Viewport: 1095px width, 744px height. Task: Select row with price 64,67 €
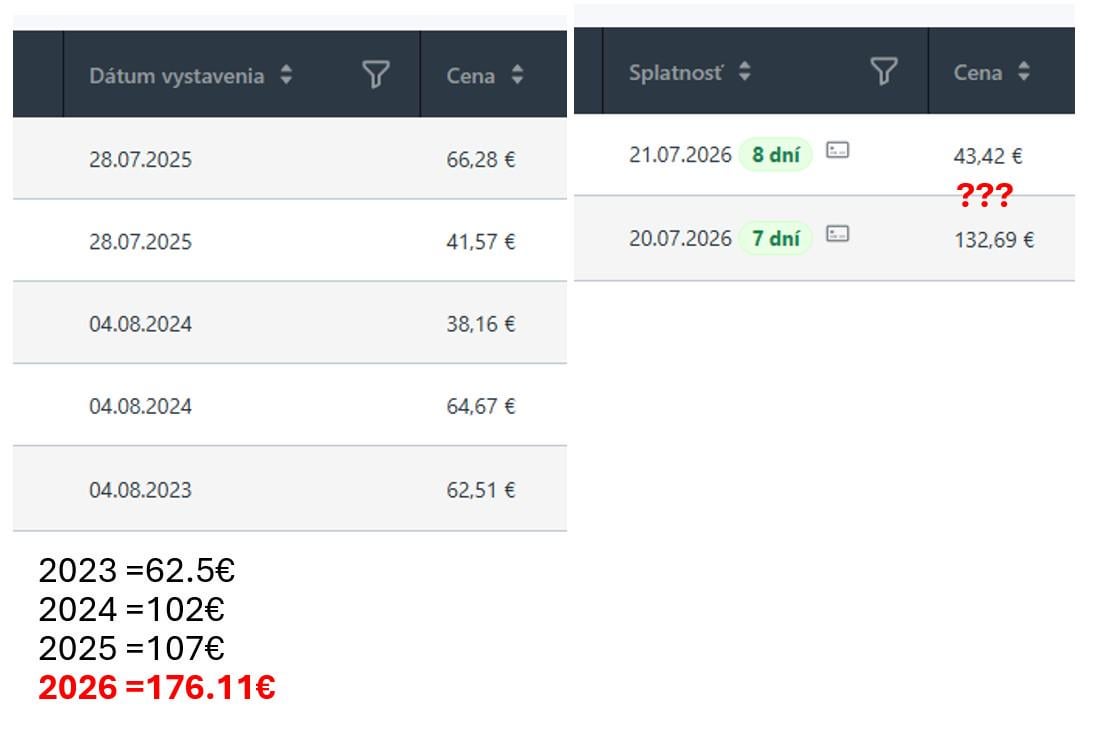point(290,405)
